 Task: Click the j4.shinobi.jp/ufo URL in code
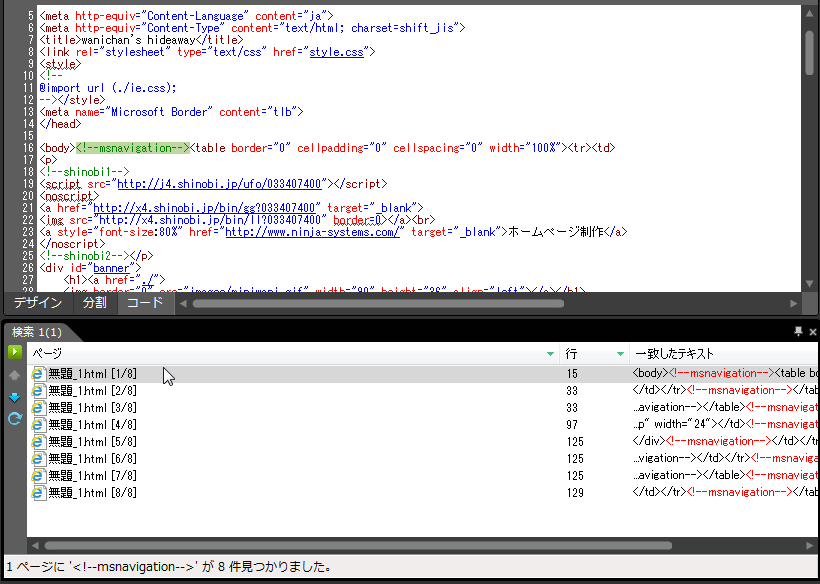point(219,184)
